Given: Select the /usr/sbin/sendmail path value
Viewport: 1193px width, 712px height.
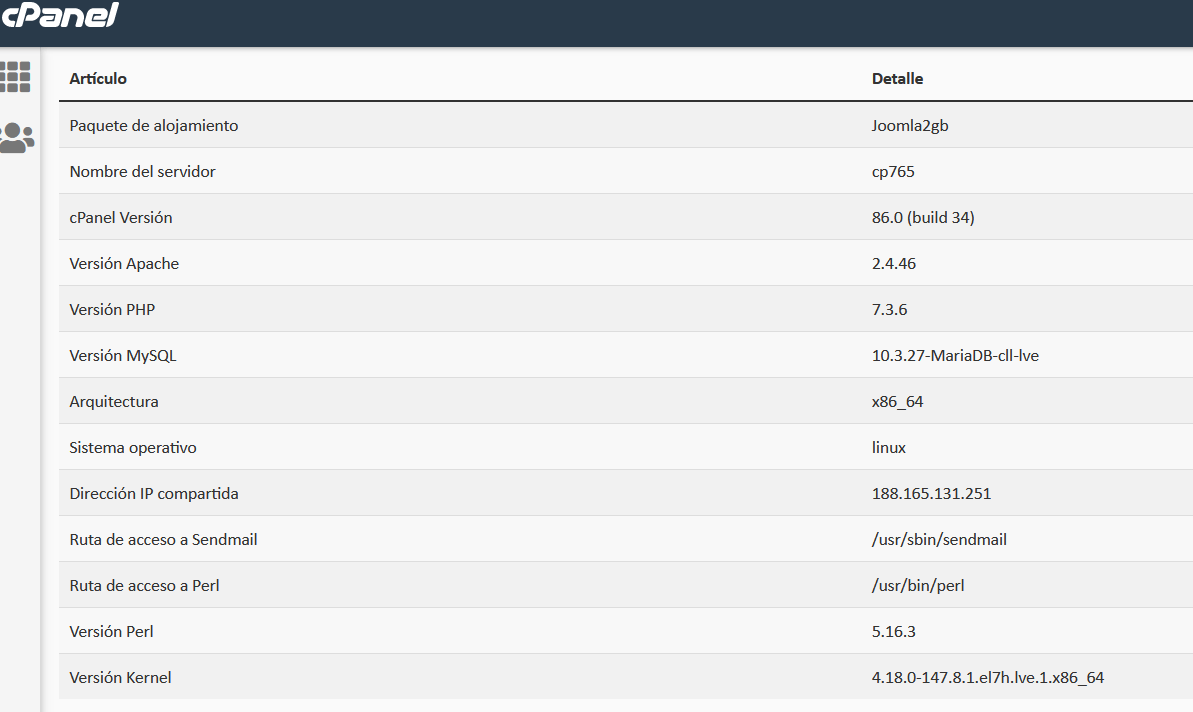Looking at the screenshot, I should click(x=939, y=540).
